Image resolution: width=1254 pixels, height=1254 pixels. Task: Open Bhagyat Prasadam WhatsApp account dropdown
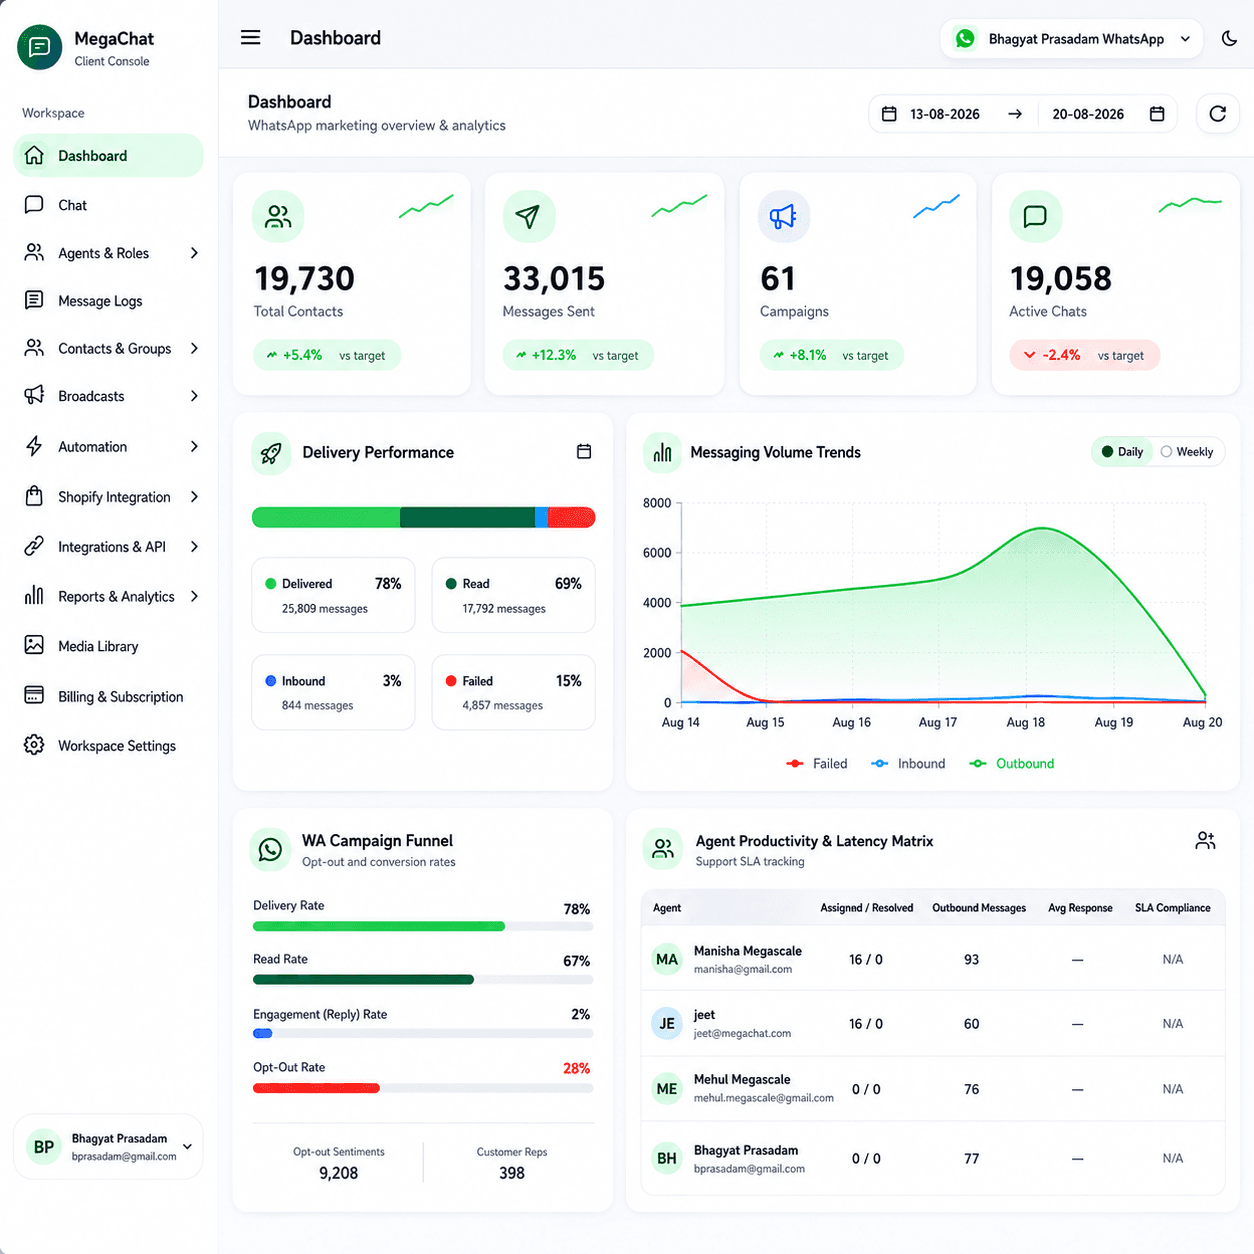[x=1071, y=39]
